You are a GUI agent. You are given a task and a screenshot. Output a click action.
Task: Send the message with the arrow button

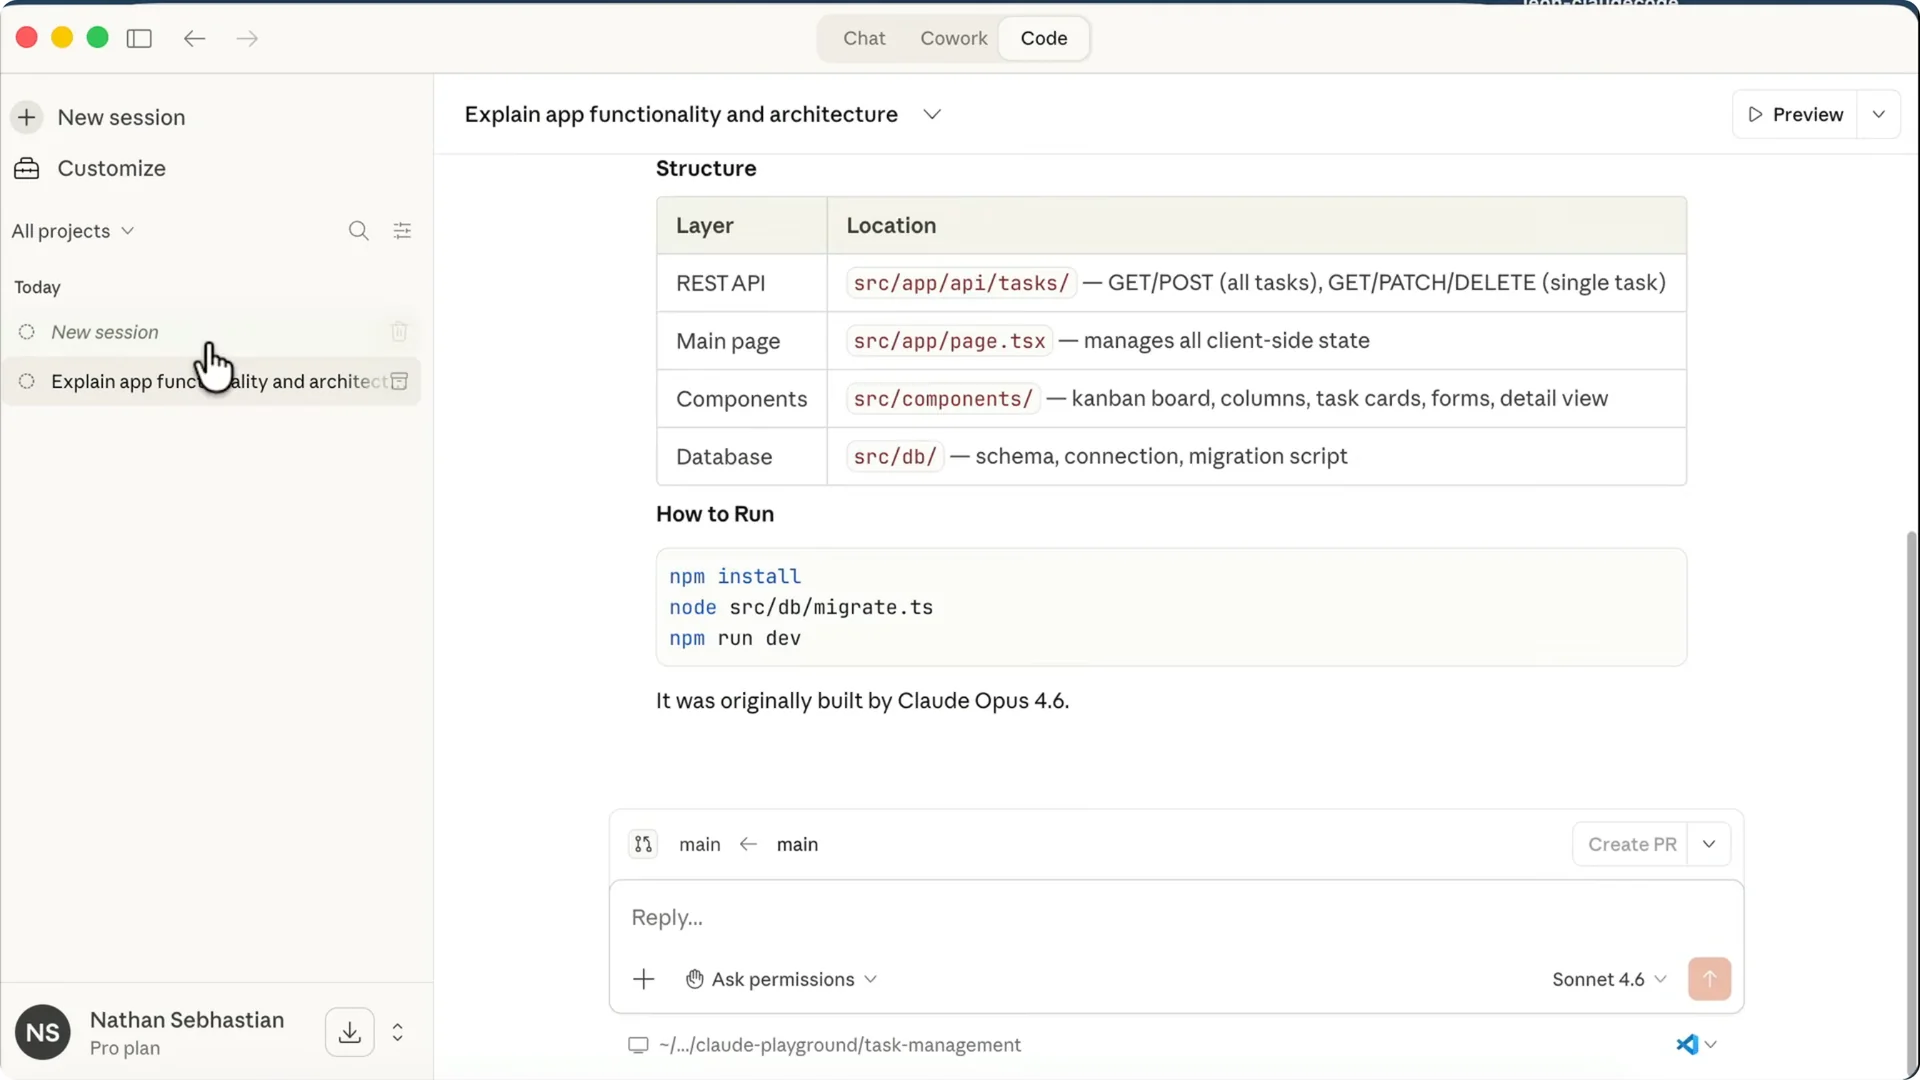1709,979
